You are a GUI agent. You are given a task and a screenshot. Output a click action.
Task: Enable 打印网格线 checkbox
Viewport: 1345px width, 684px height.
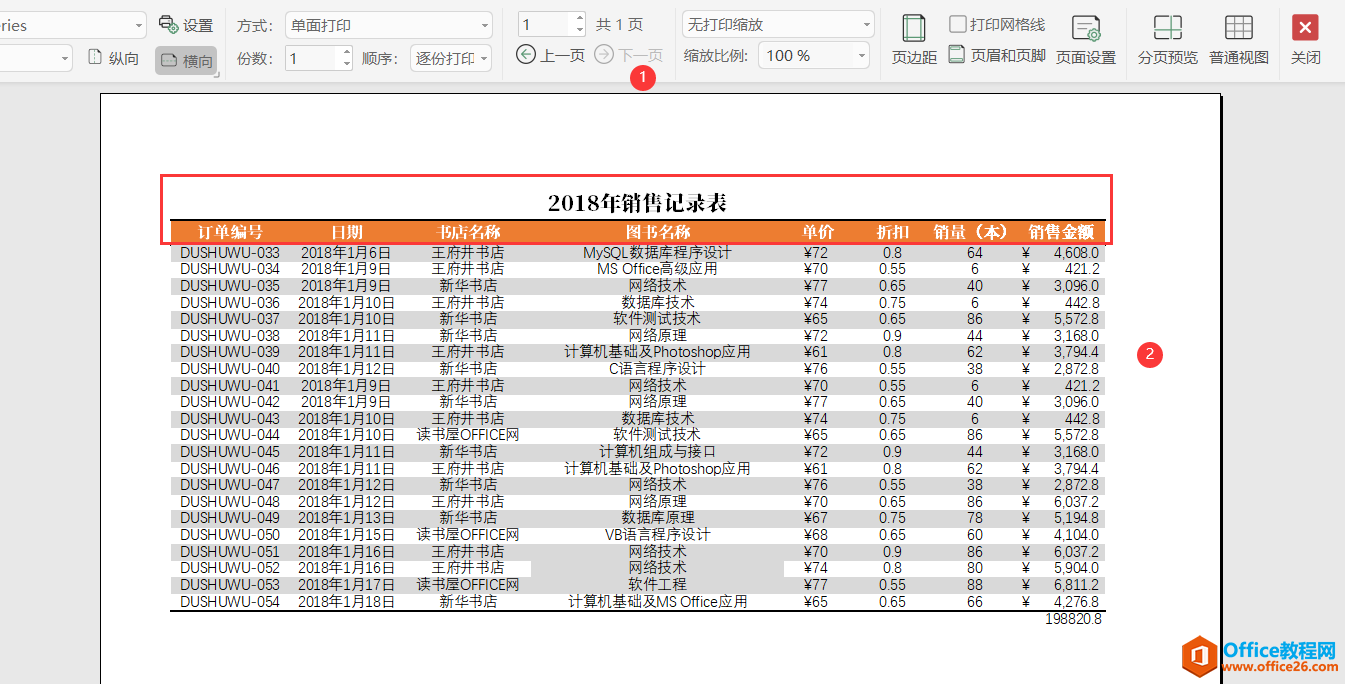pyautogui.click(x=958, y=24)
